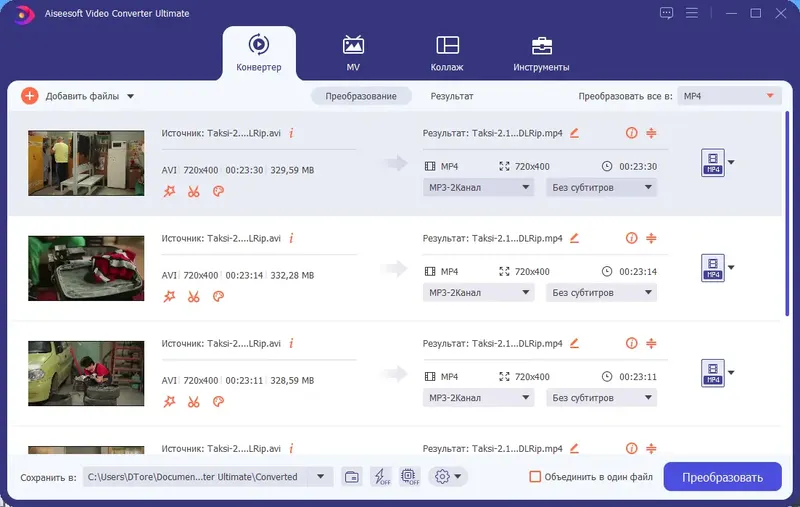Open the output folder icon
The image size is (800, 507).
(352, 477)
